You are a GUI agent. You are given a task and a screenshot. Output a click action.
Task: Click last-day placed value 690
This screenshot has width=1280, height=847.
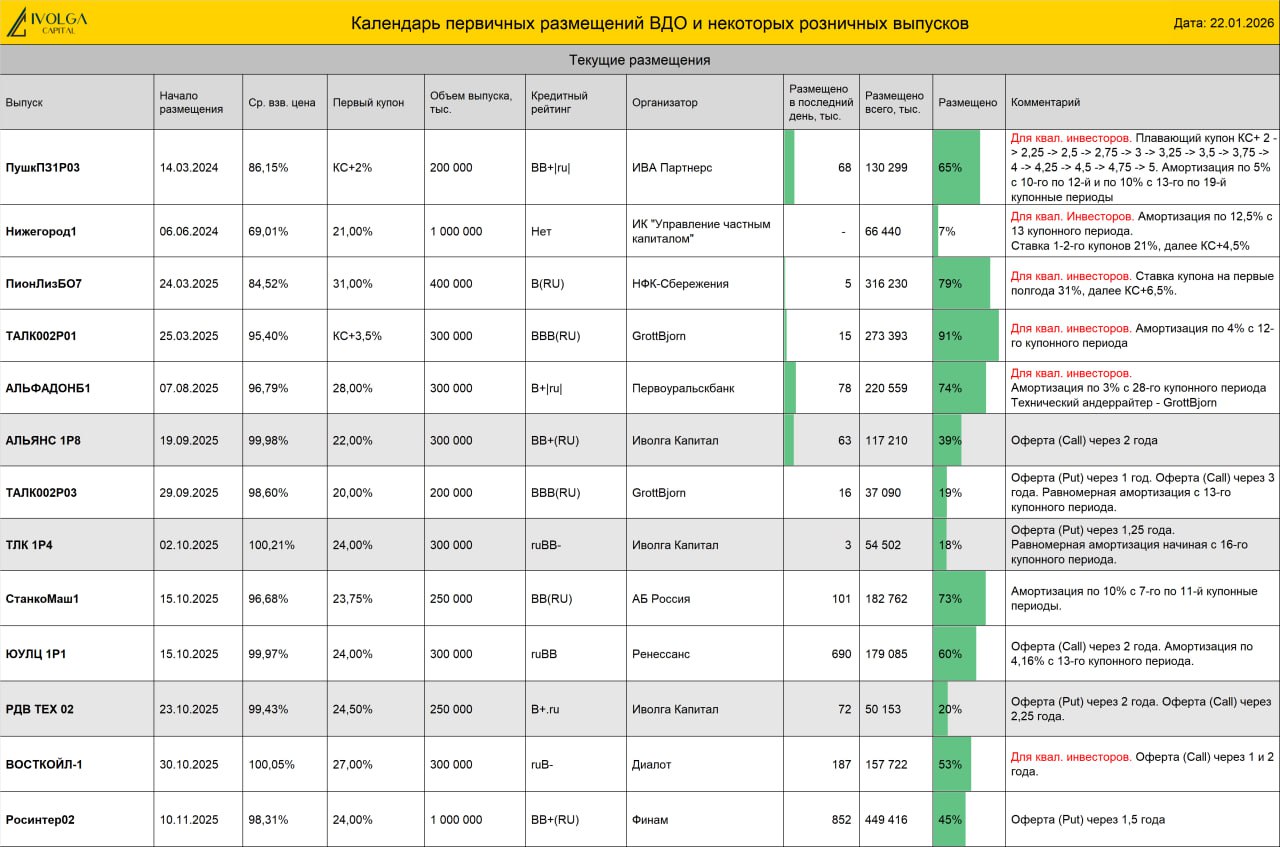click(842, 654)
